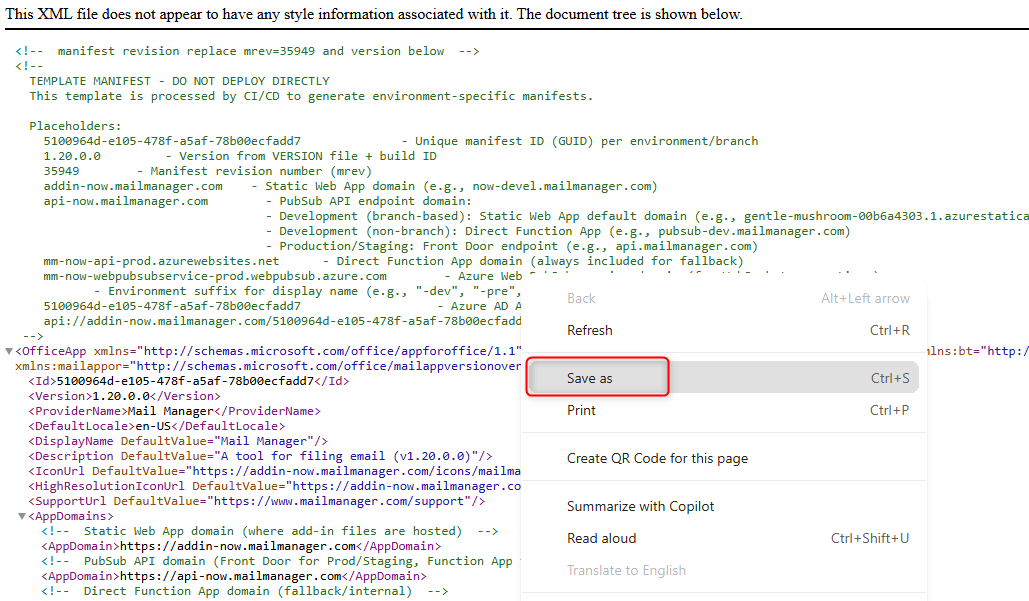Viewport: 1029px width, 601px height.
Task: Click the DefaultLocale en-US line
Action: [x=157, y=426]
